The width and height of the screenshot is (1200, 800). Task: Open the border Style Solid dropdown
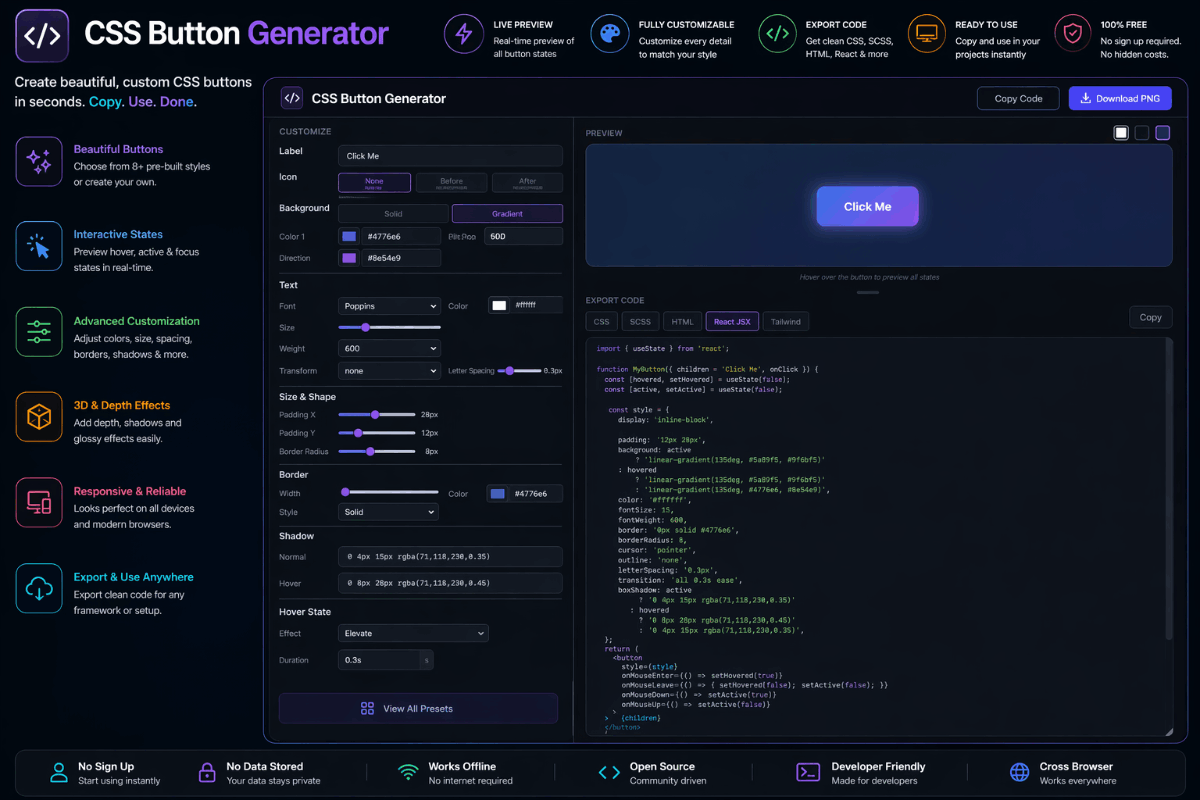388,512
